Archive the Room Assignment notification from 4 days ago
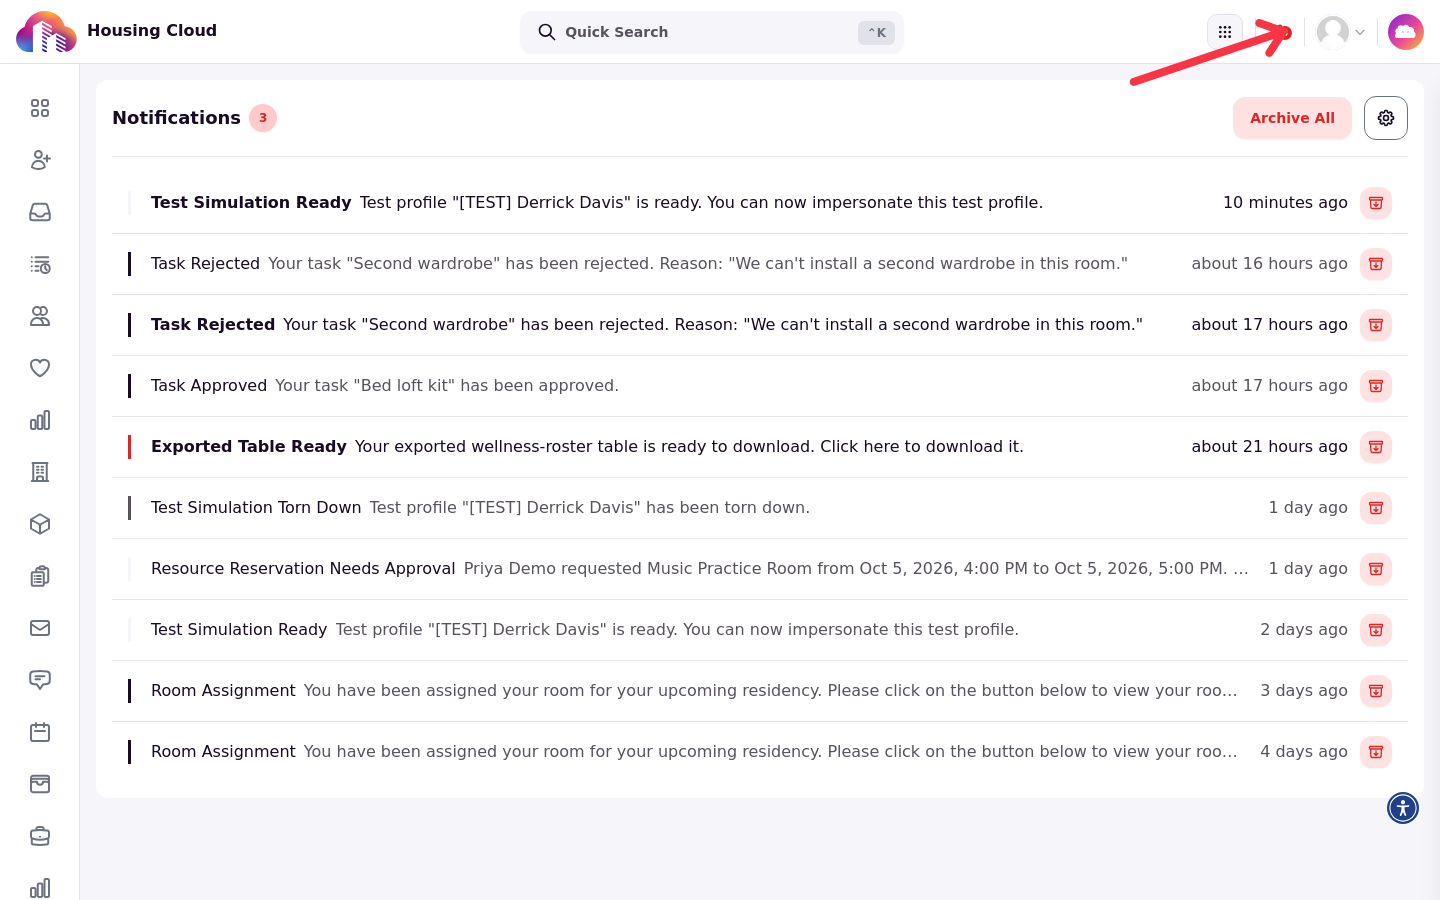The height and width of the screenshot is (900, 1440). 1376,752
